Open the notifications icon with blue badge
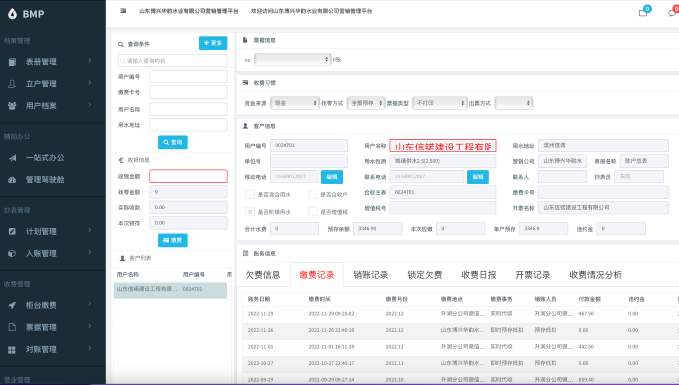679x385 pixels. (643, 12)
